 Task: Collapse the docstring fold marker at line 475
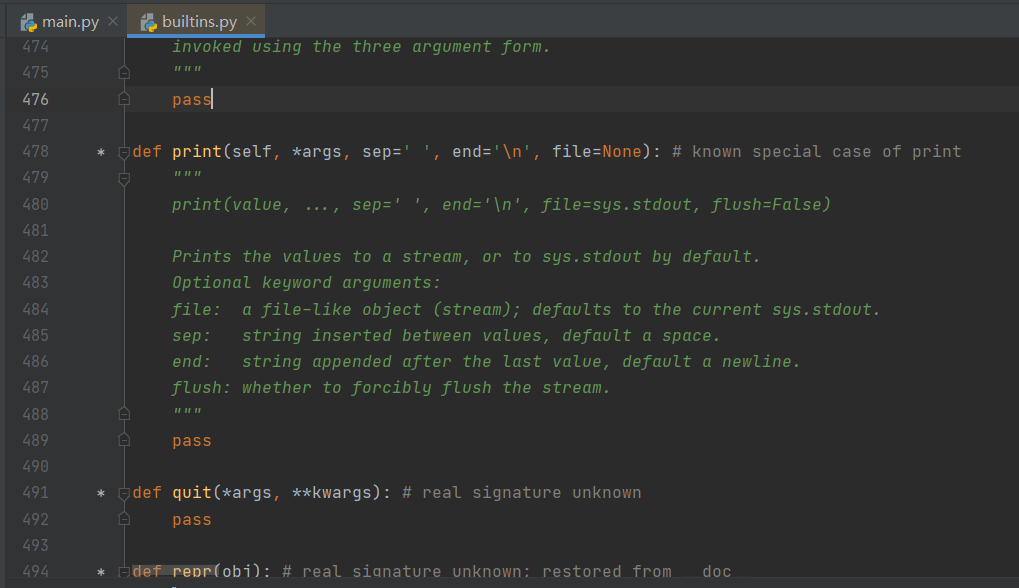point(123,72)
